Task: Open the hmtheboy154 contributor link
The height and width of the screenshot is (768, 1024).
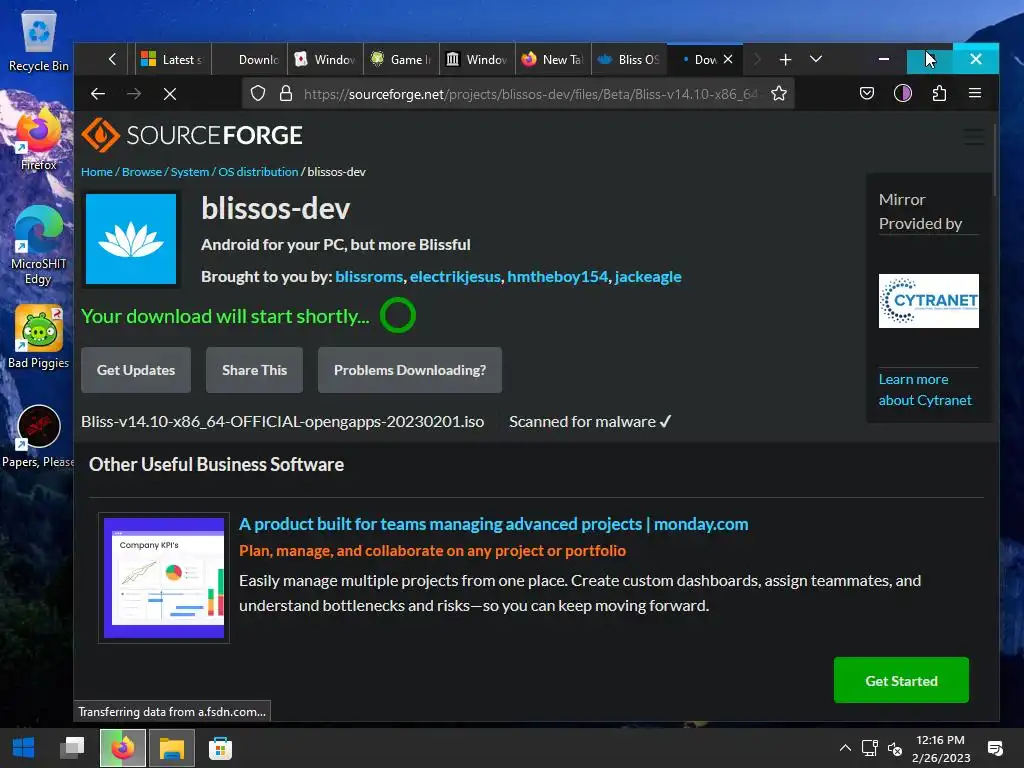Action: [x=558, y=277]
